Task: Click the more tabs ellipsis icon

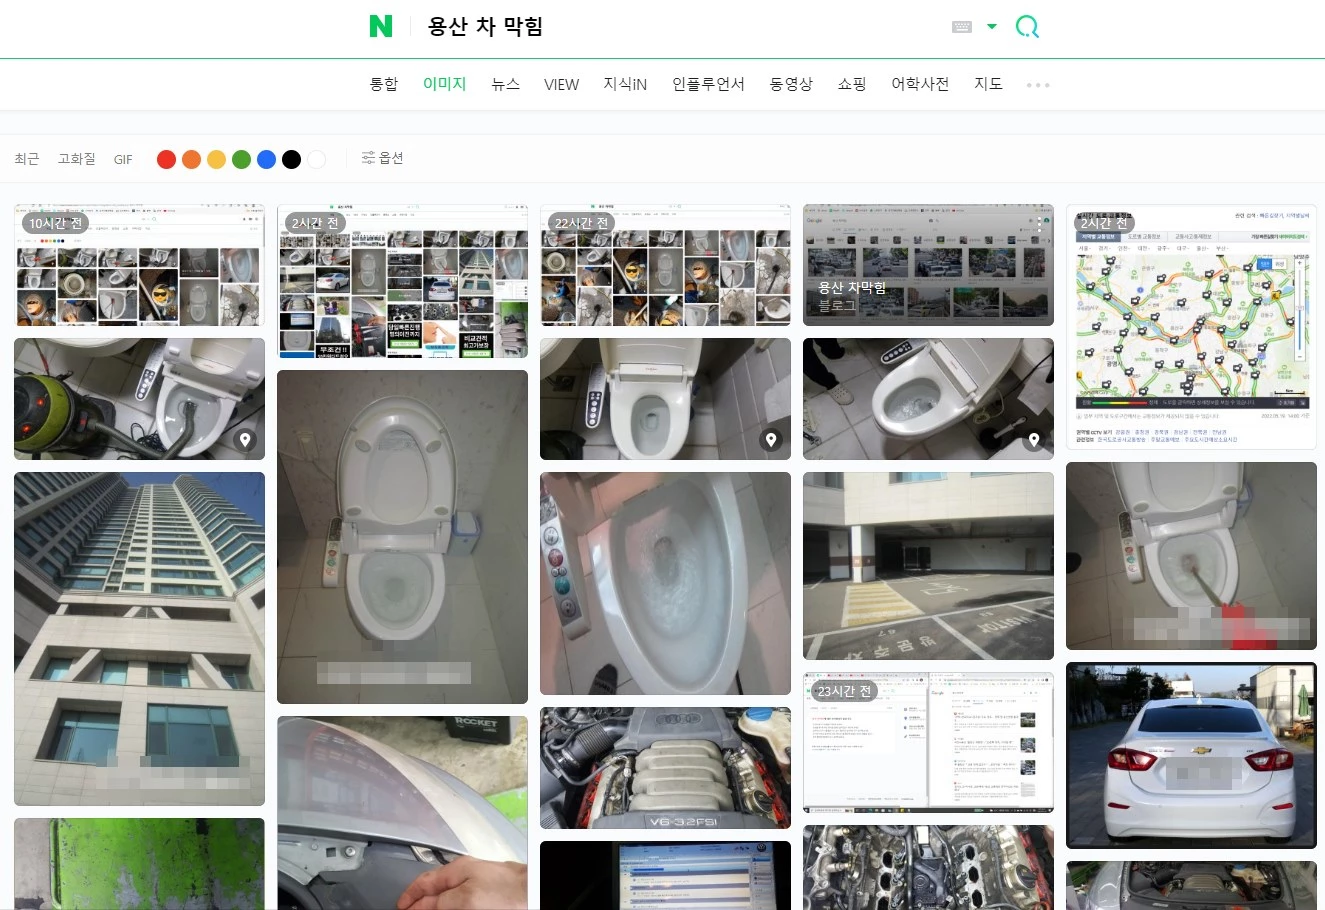Action: point(1037,84)
